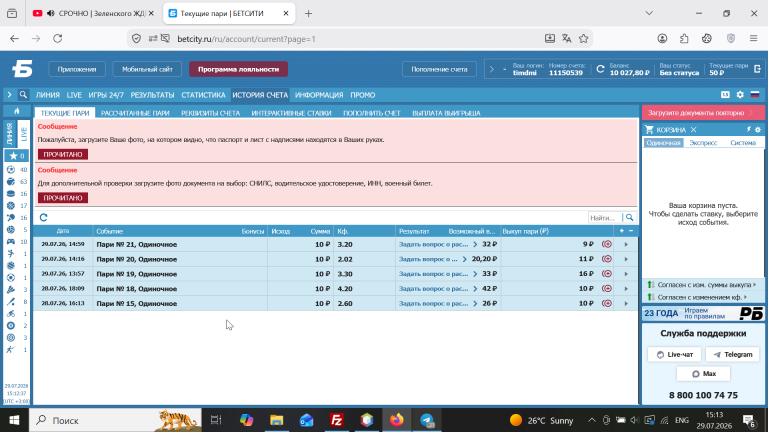This screenshot has width=768, height=432.
Task: Open the Telegram support button
Action: click(x=732, y=354)
